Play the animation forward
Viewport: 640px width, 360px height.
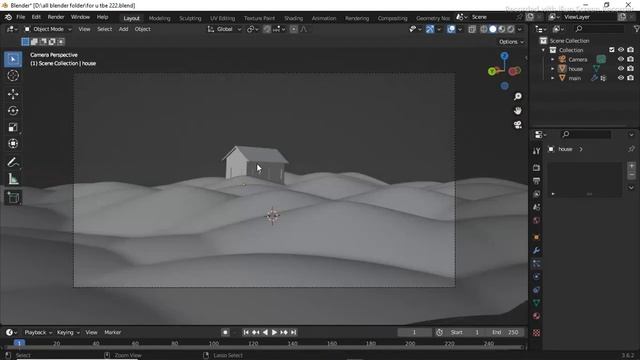point(274,333)
